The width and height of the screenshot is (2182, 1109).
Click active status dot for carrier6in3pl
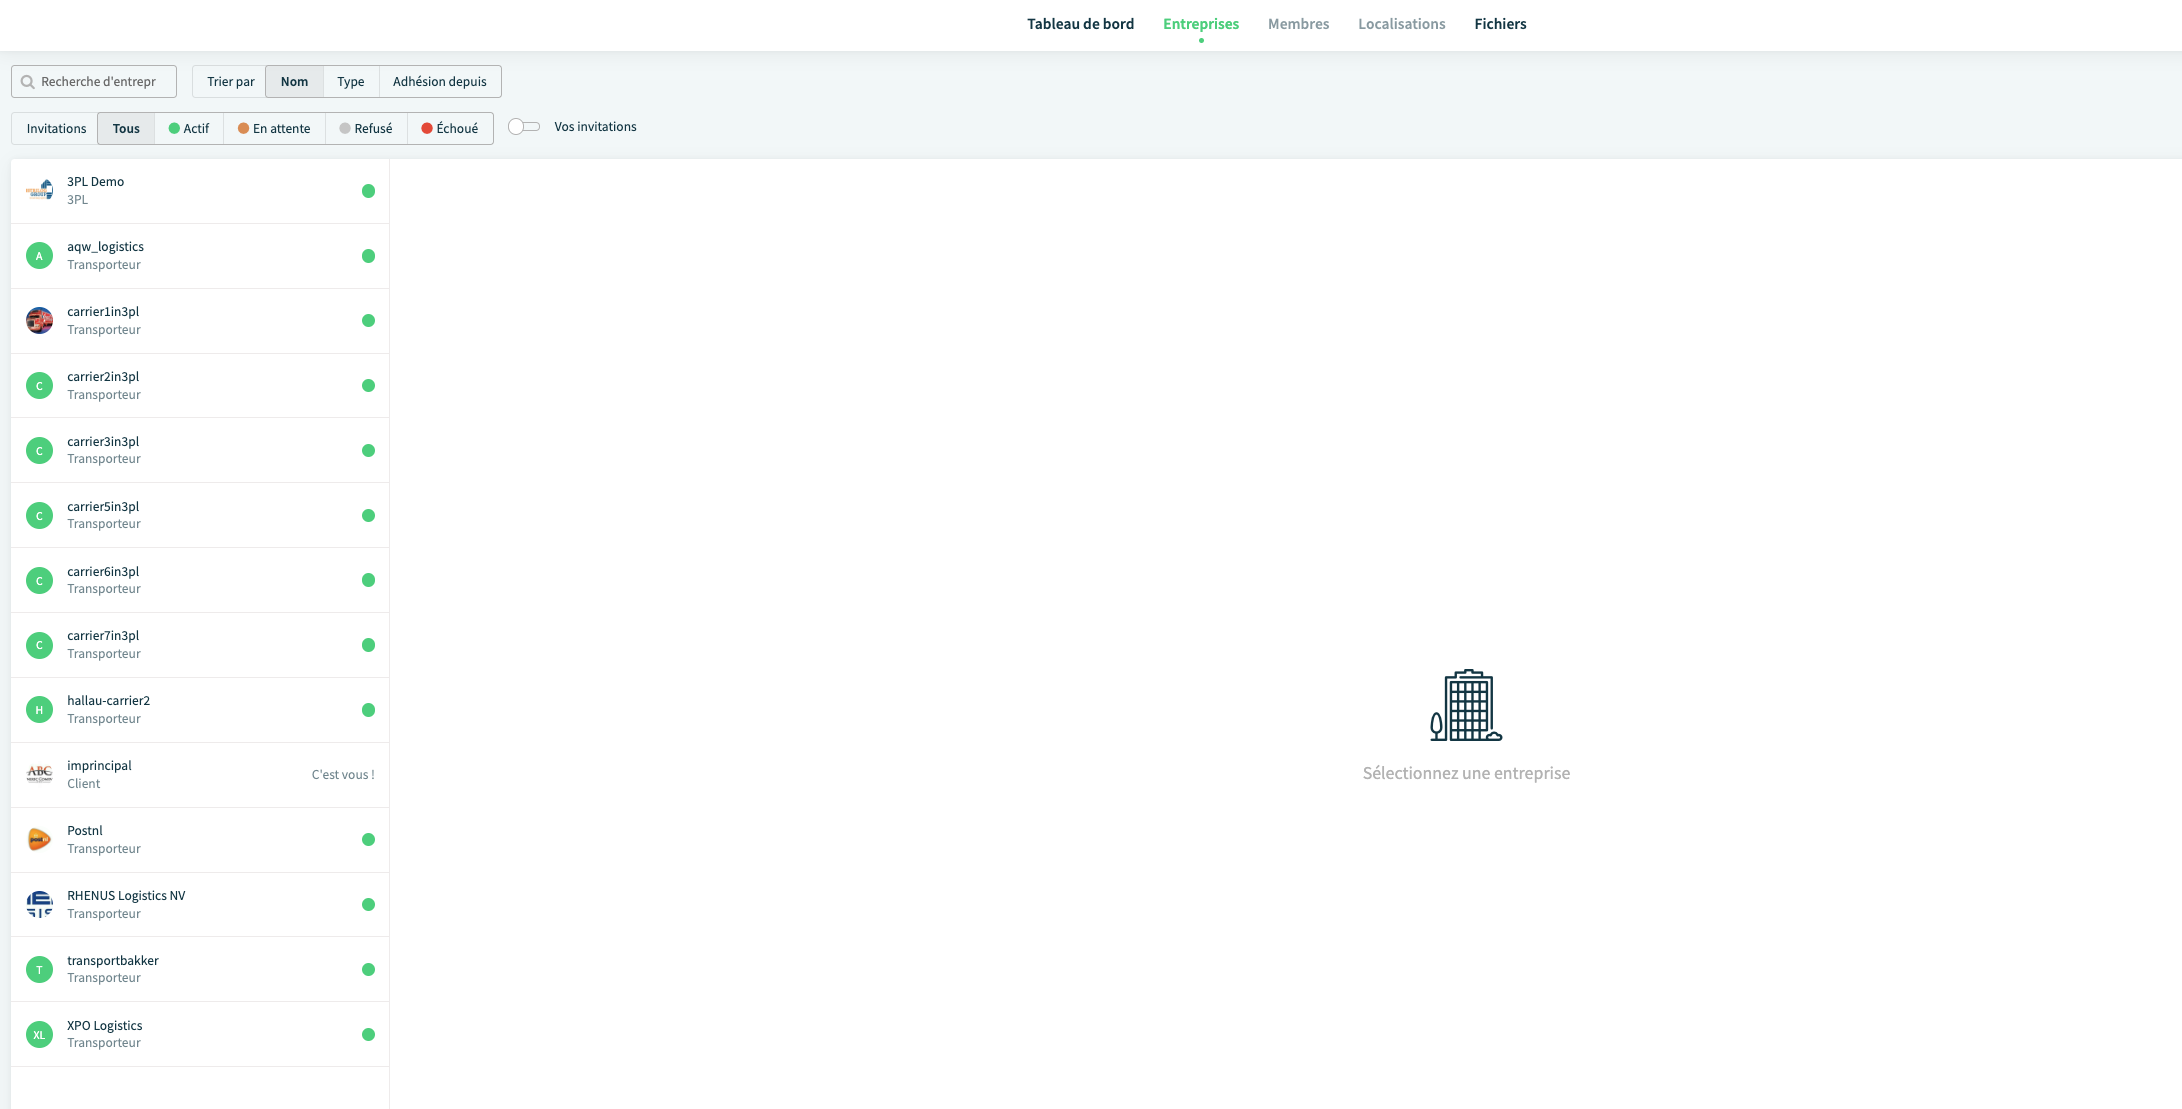coord(368,580)
